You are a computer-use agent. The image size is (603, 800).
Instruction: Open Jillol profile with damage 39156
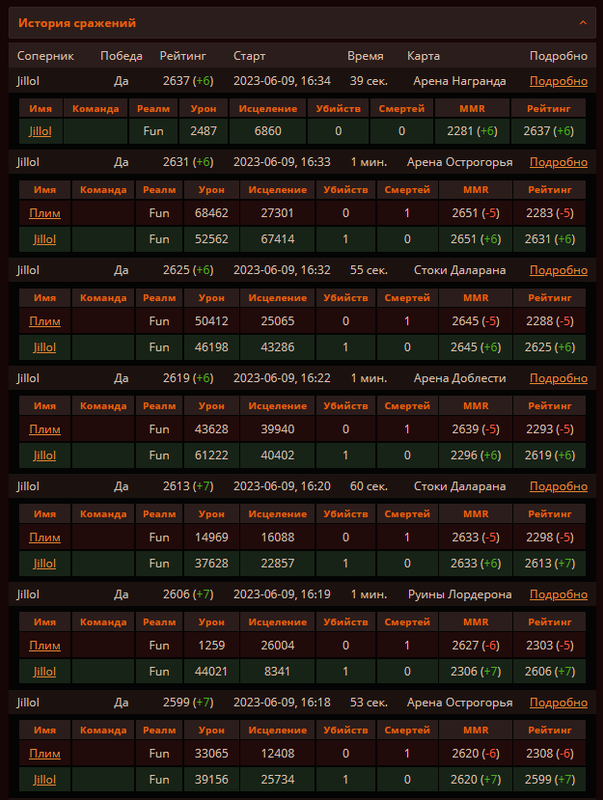(x=45, y=780)
